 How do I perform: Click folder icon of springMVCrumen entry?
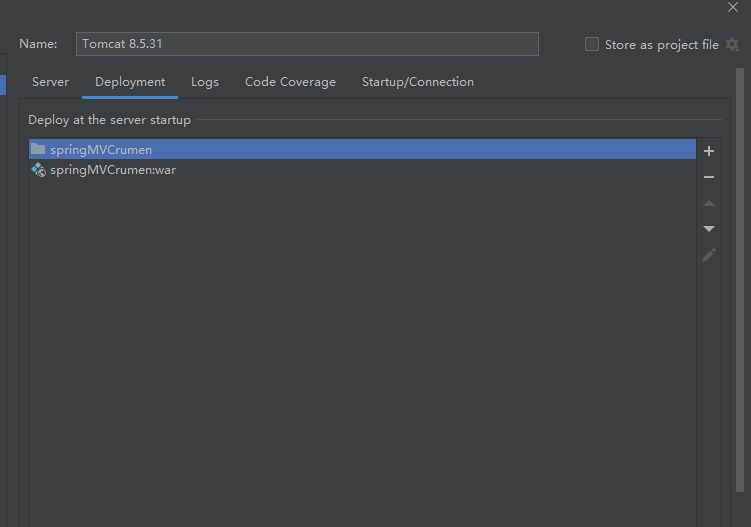pyautogui.click(x=38, y=149)
